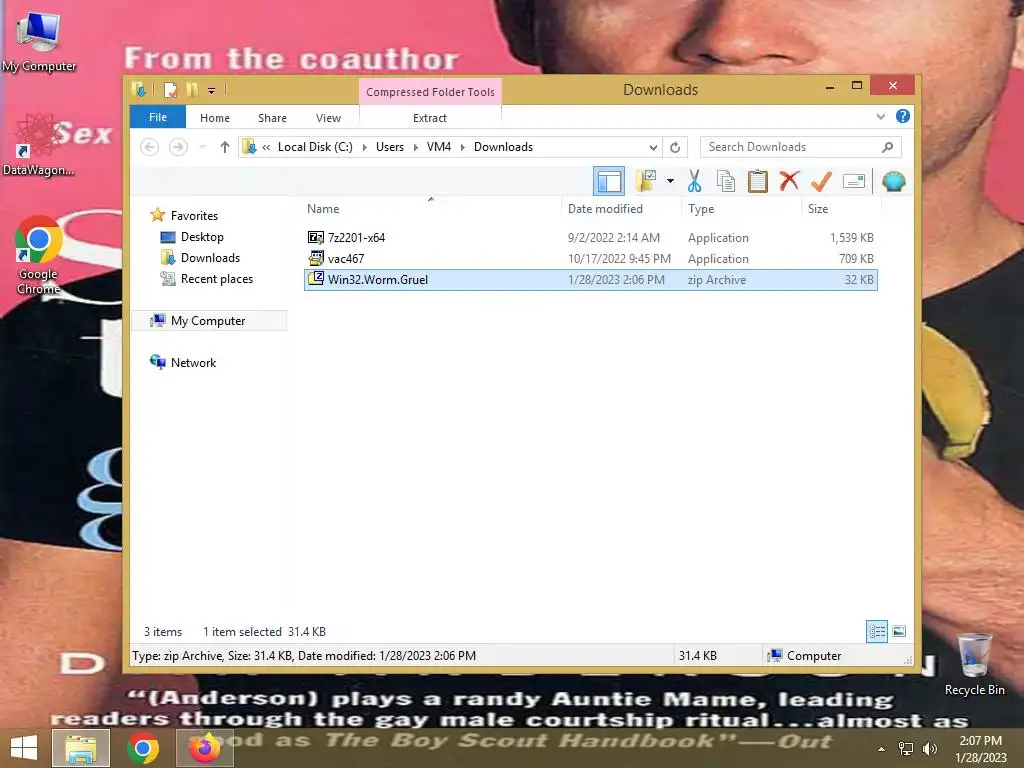Click the Properties quick access icon

(x=170, y=89)
